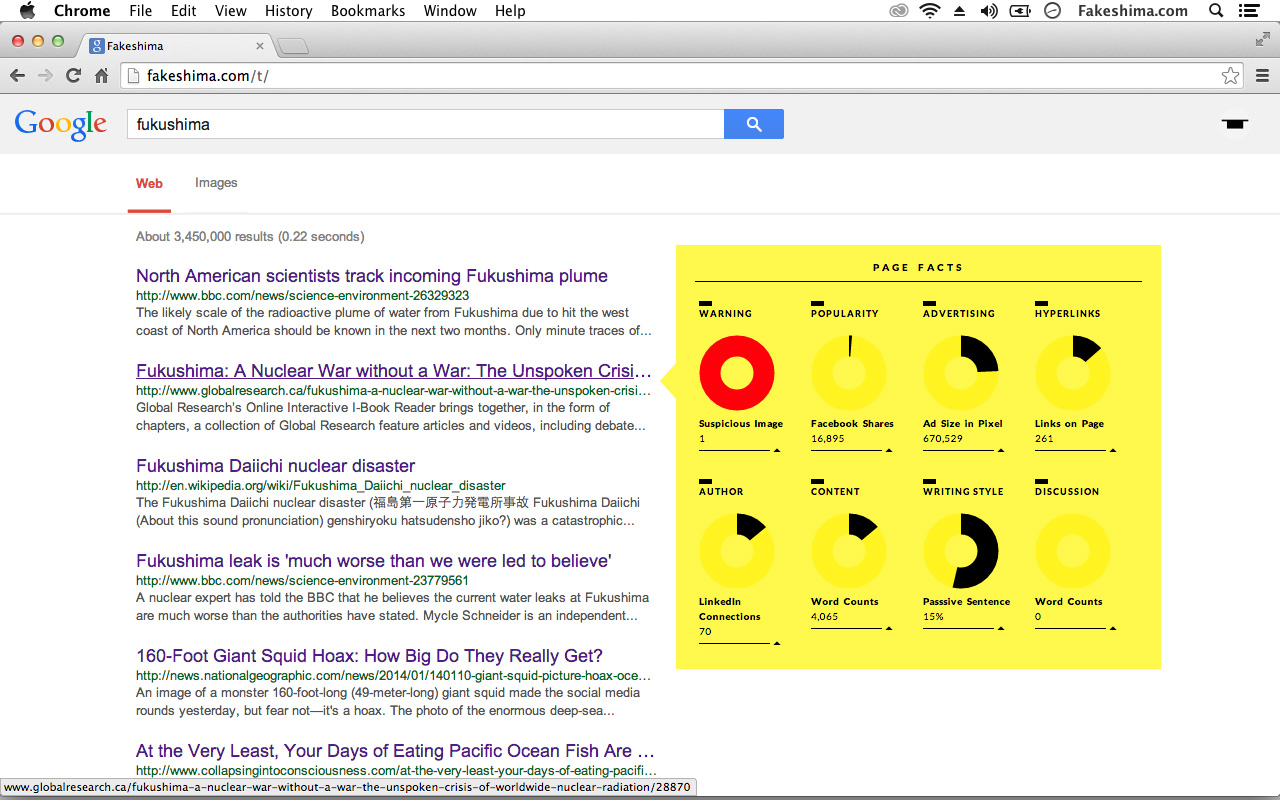
Task: Open the View menu
Action: (x=231, y=11)
